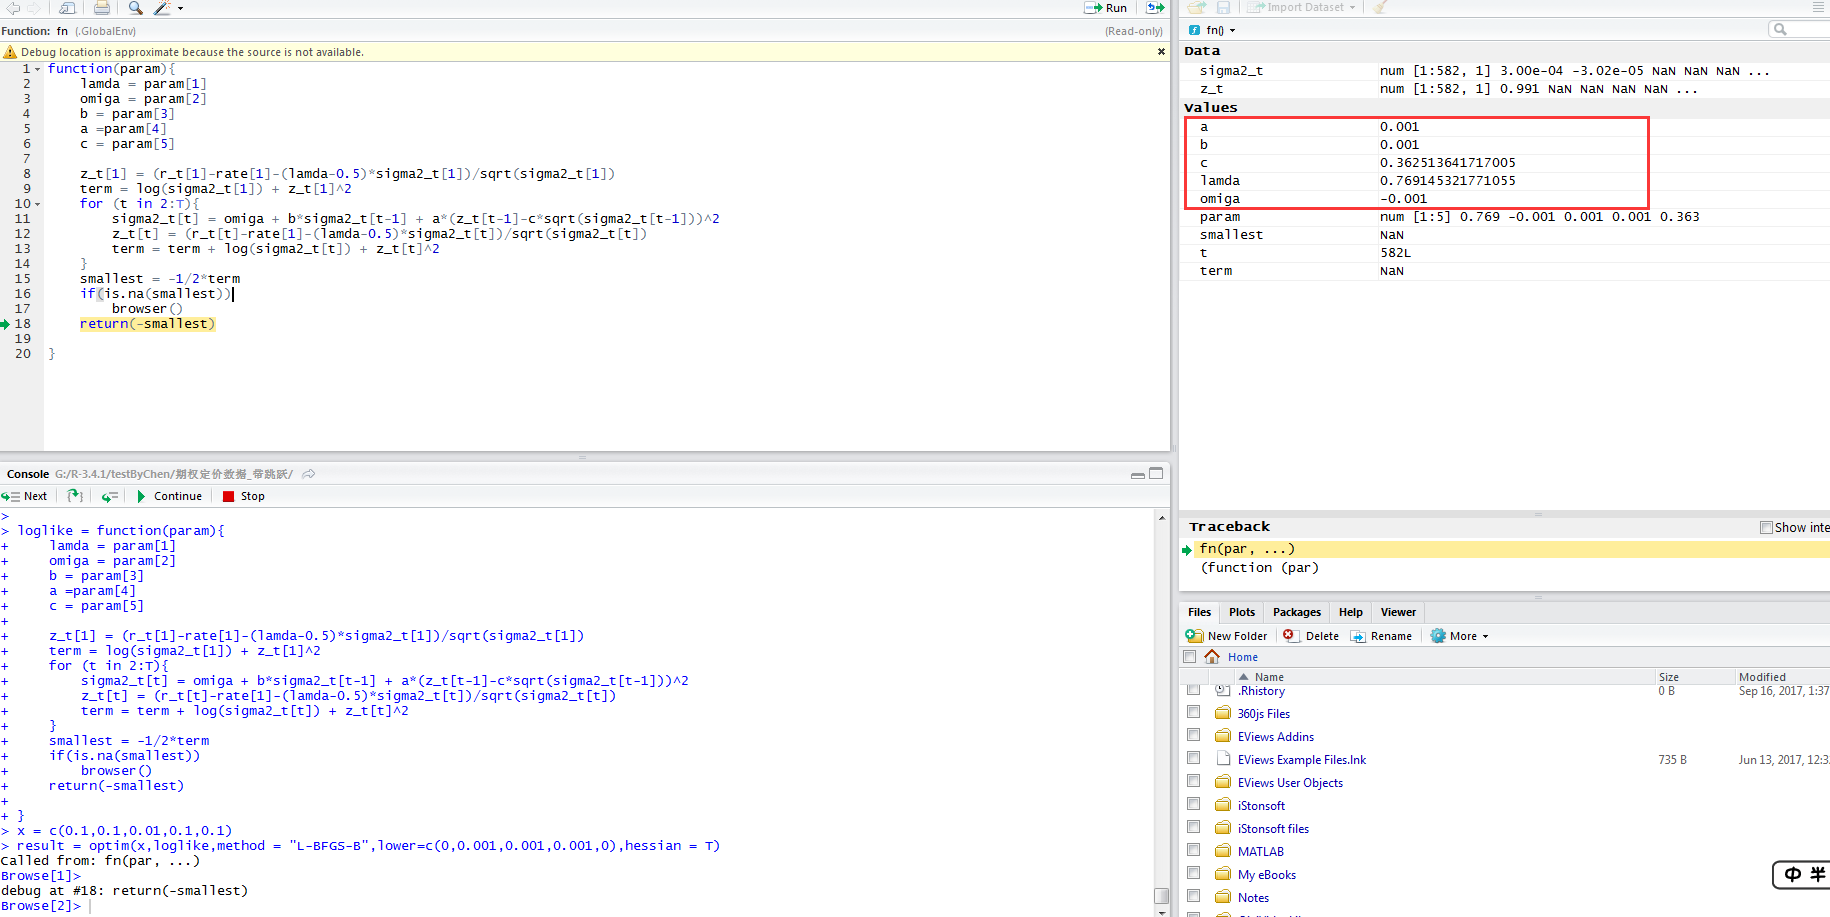Open the Packages tab
Viewport: 1830px width, 917px height.
(1296, 612)
